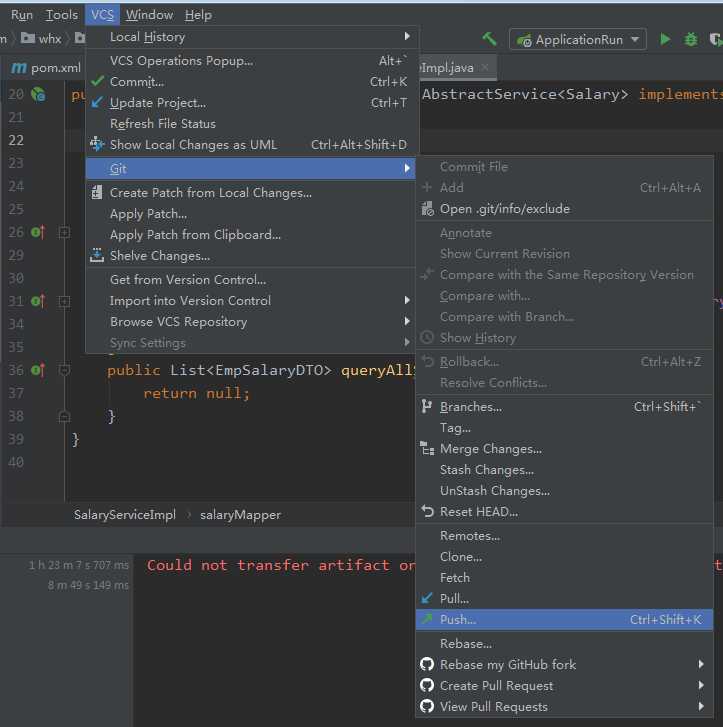Viewport: 723px width, 727px height.
Task: Close the Impl.java tab
Action: (x=485, y=67)
